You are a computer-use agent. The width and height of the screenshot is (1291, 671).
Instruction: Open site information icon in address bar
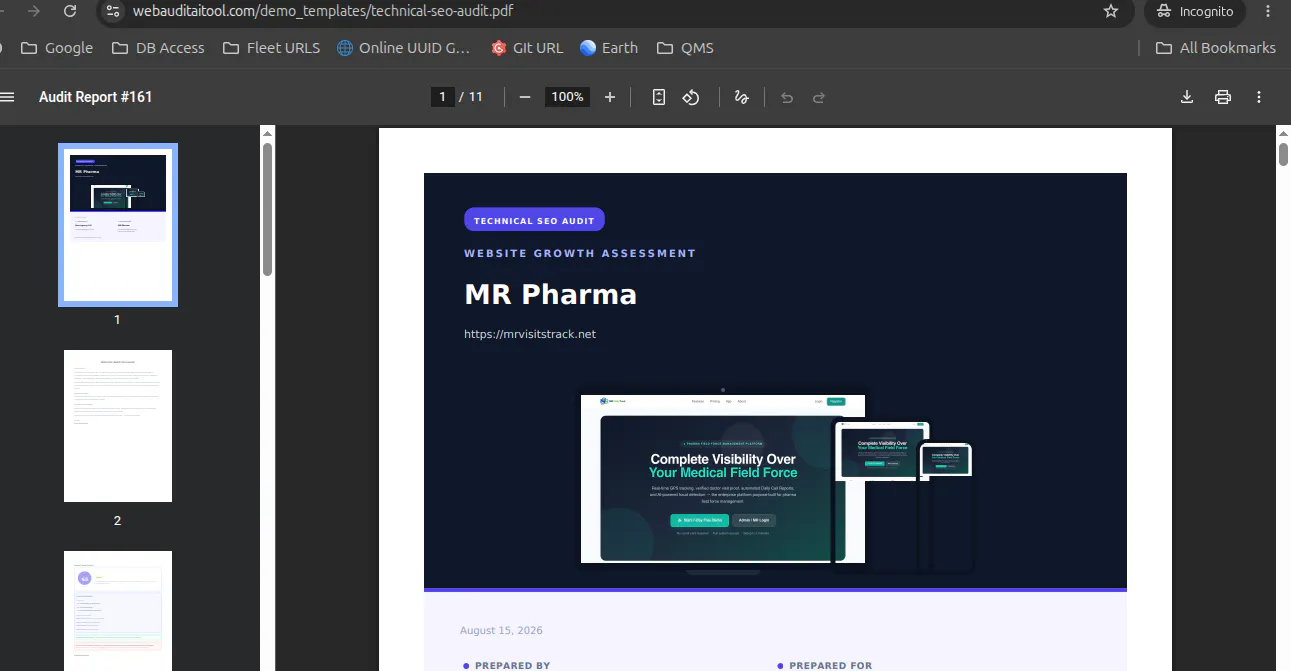(x=113, y=11)
